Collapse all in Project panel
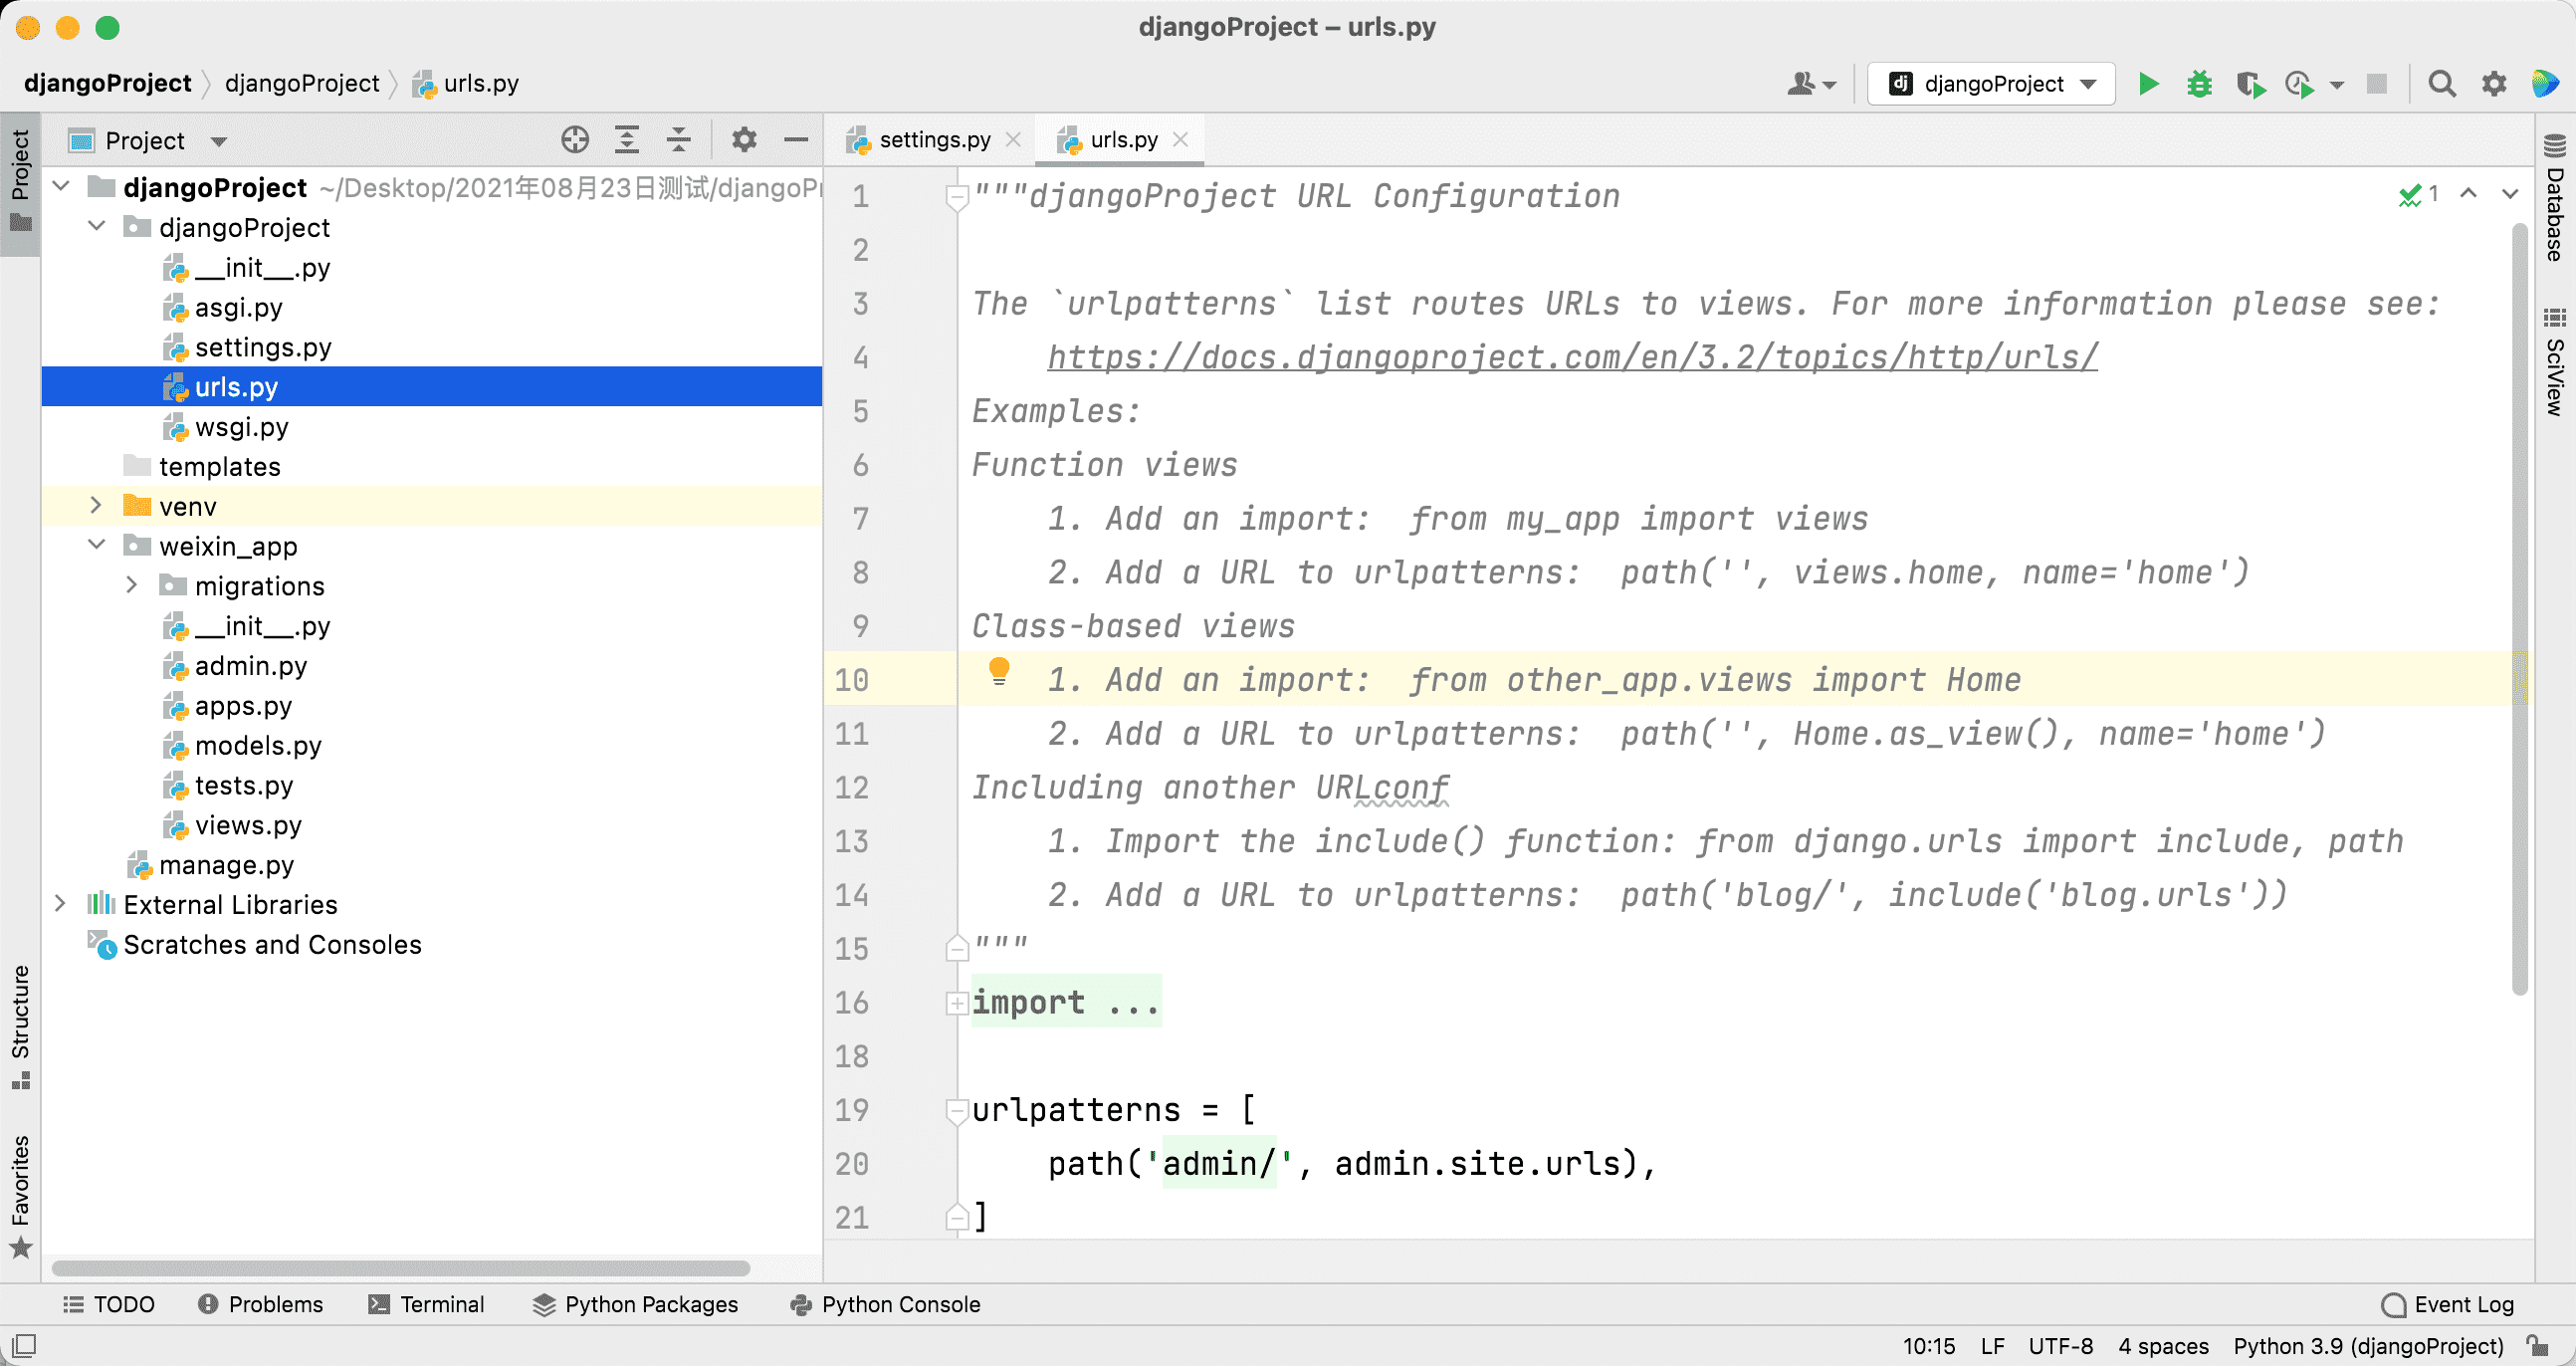Image resolution: width=2576 pixels, height=1366 pixels. (679, 140)
